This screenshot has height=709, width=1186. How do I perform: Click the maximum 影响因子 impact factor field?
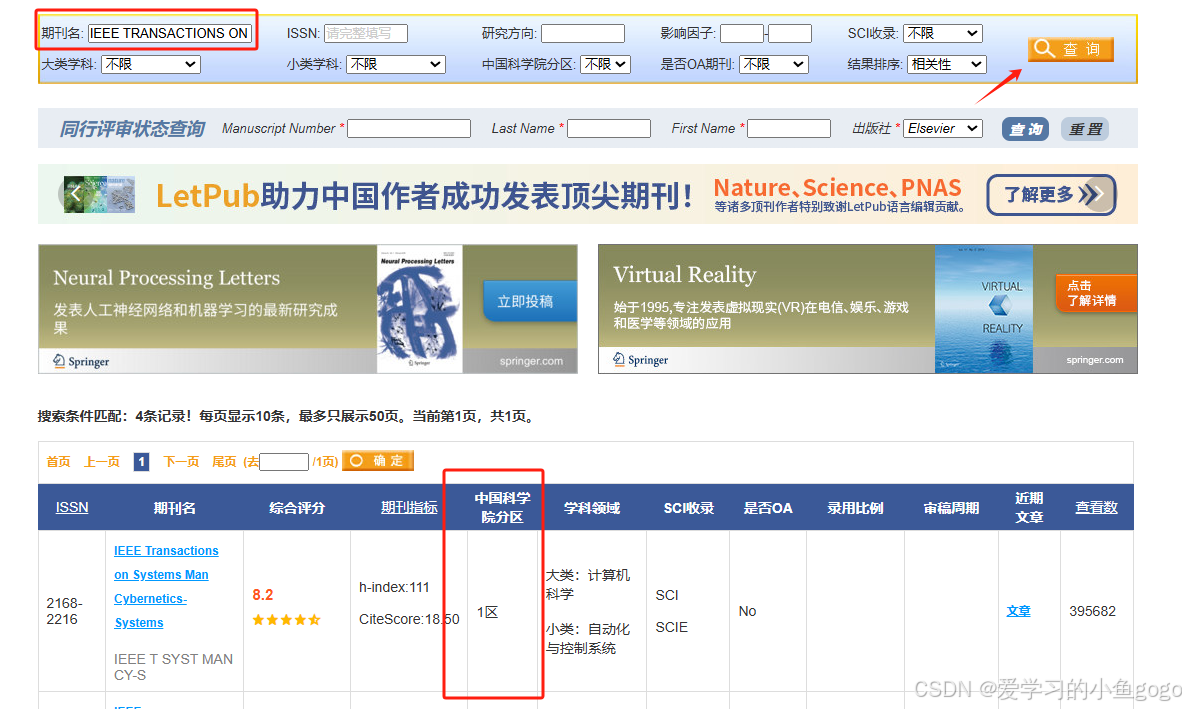[790, 33]
